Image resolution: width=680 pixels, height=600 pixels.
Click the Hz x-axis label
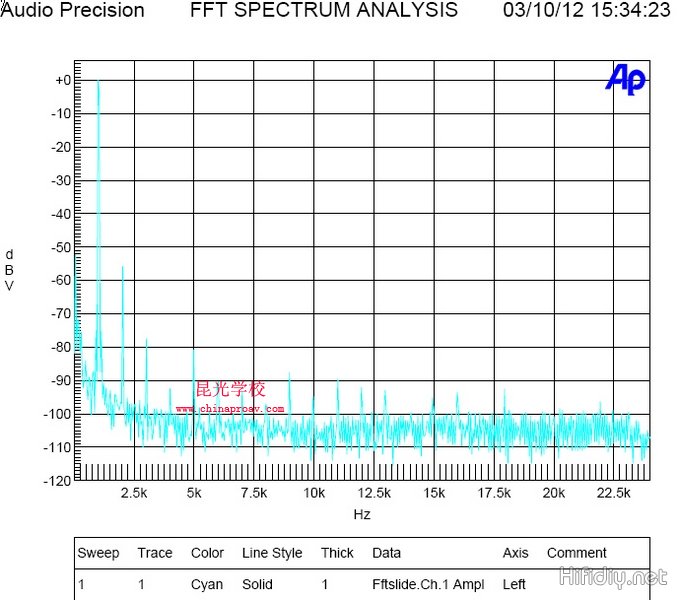(x=362, y=514)
